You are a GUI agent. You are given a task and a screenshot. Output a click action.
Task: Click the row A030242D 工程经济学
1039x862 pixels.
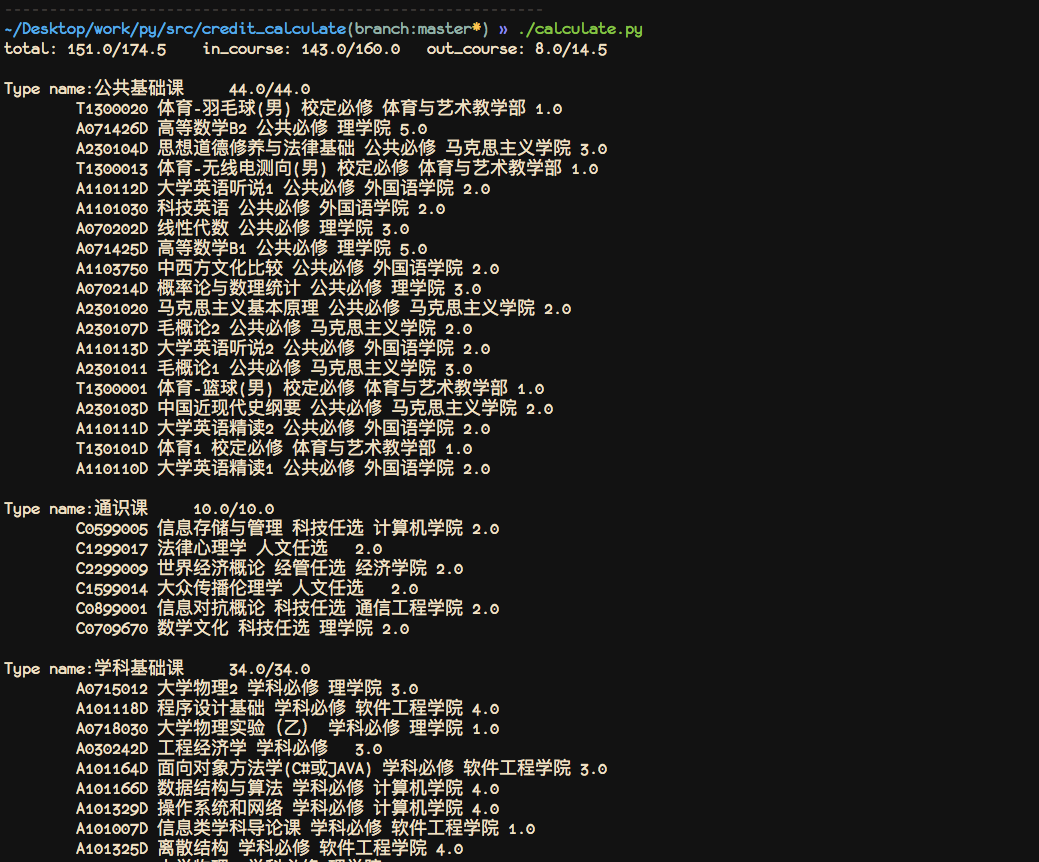pyautogui.click(x=229, y=749)
